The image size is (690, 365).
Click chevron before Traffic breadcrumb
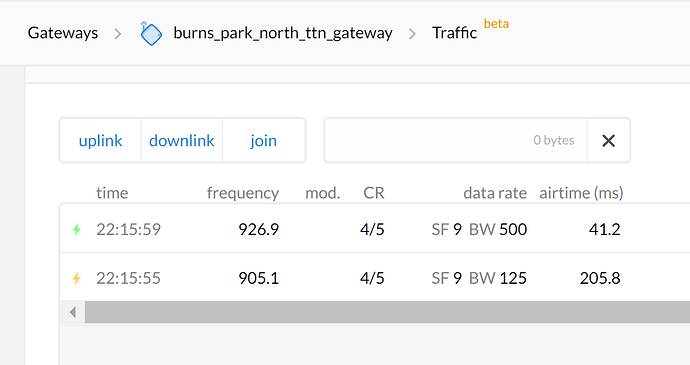pos(412,33)
